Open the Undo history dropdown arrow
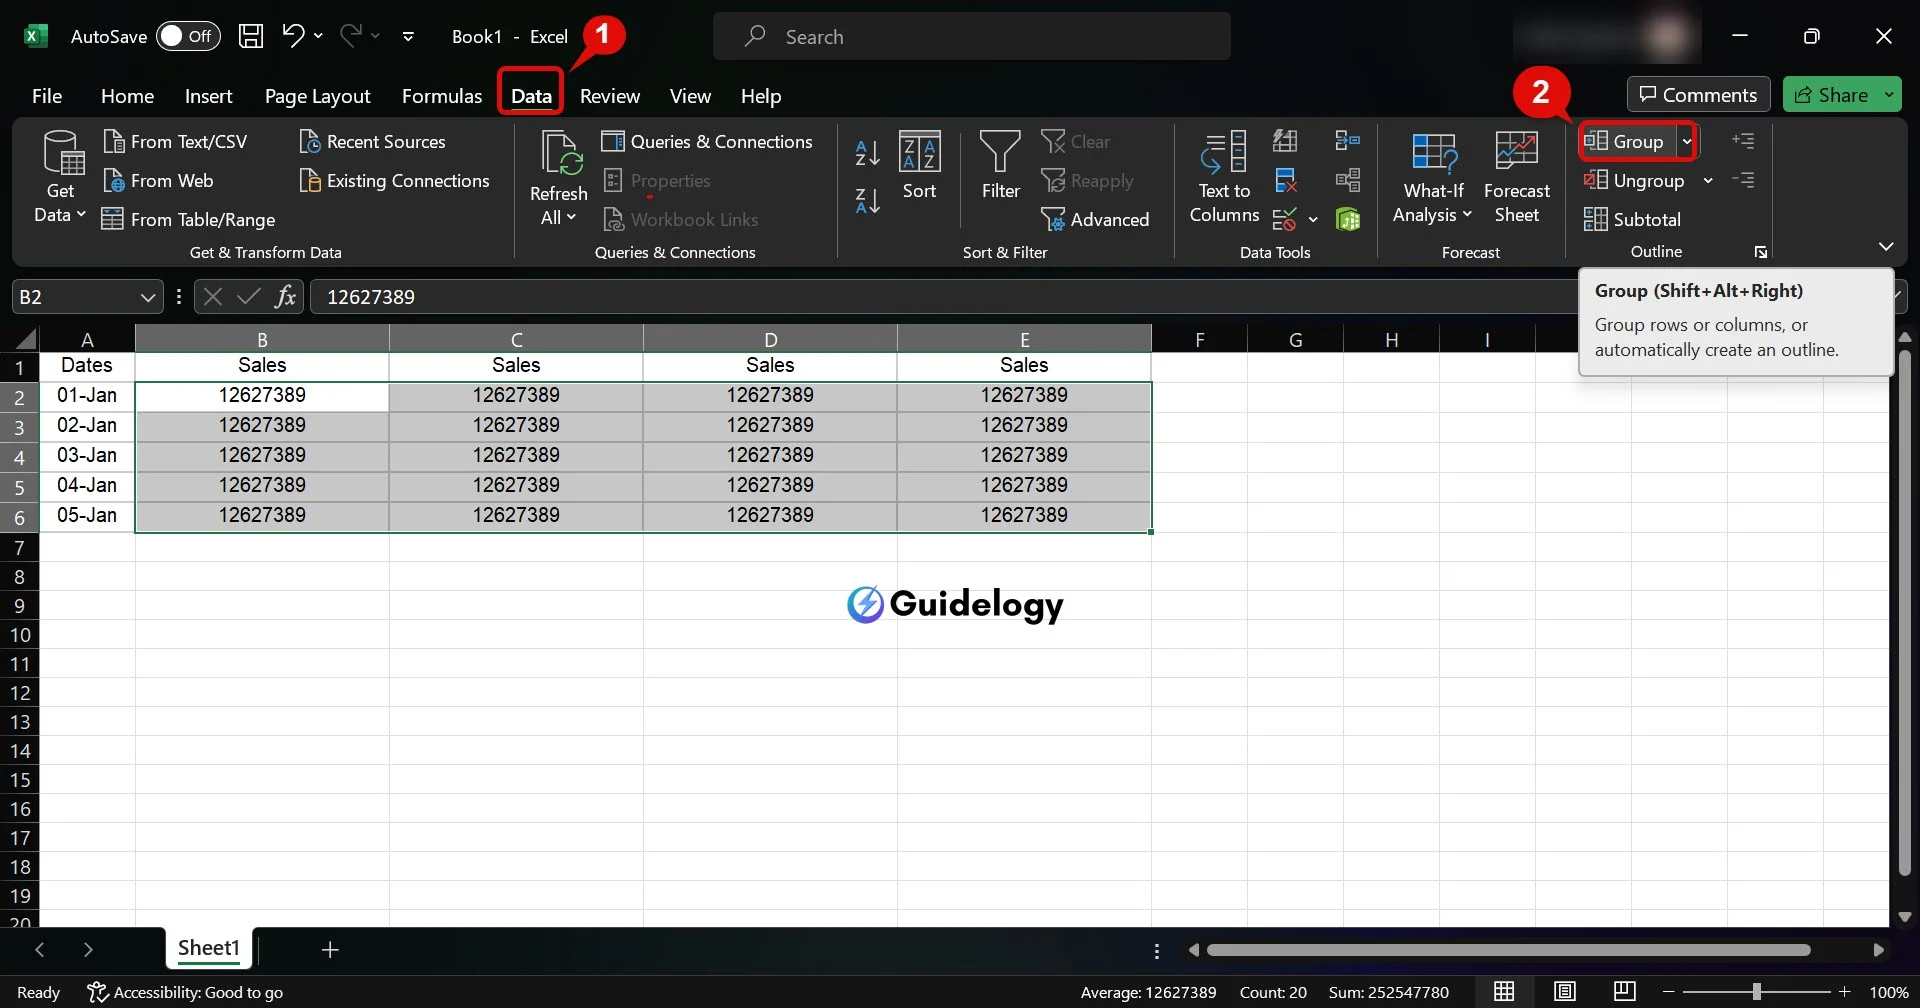Viewport: 1920px width, 1008px height. tap(318, 36)
